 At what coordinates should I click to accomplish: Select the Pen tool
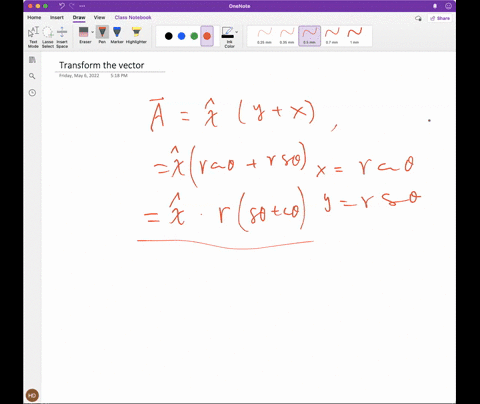point(102,35)
